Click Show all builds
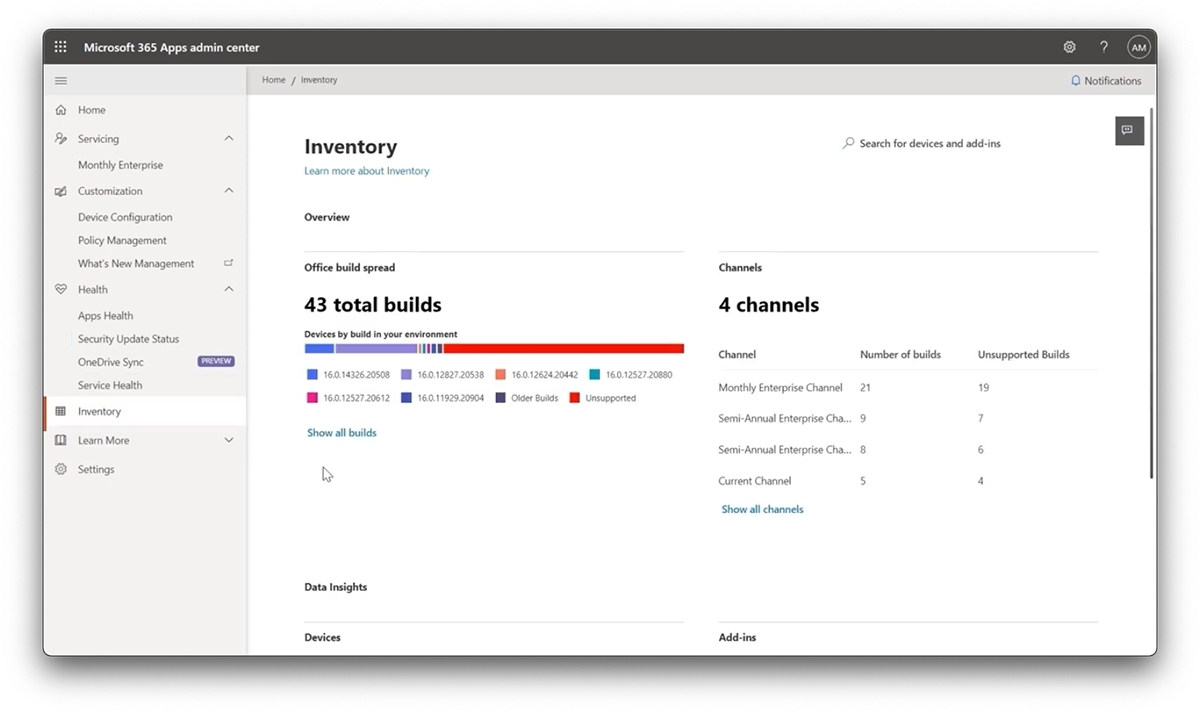Viewport: 1200px width, 713px height. point(342,433)
